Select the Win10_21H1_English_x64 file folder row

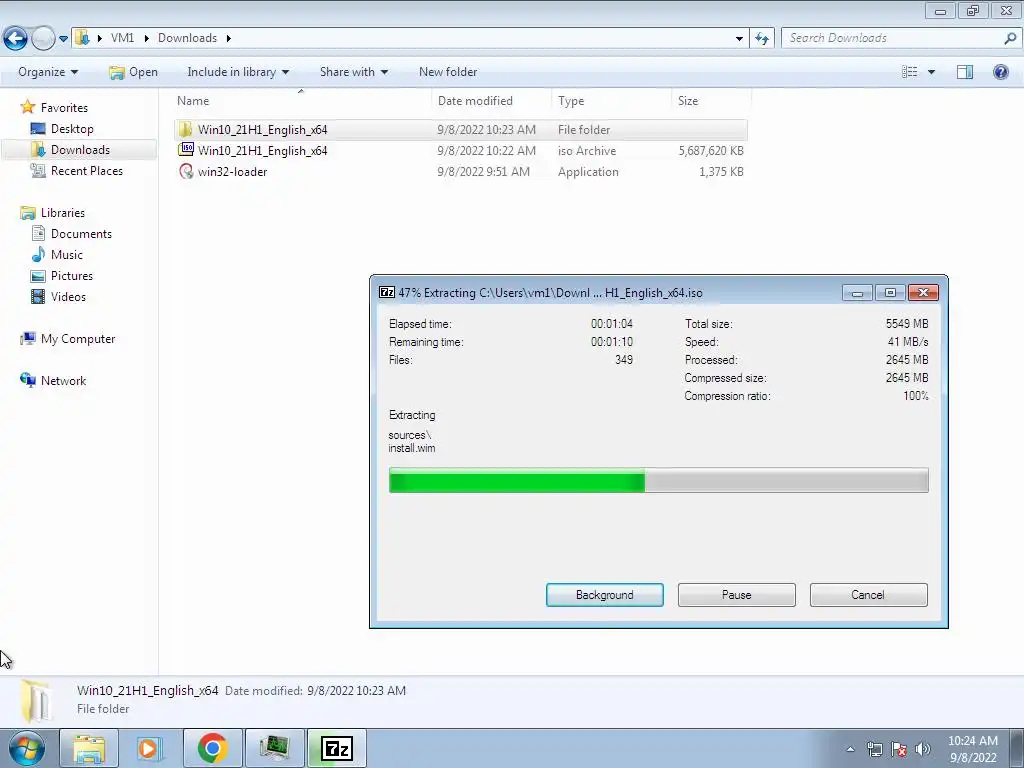click(x=461, y=129)
